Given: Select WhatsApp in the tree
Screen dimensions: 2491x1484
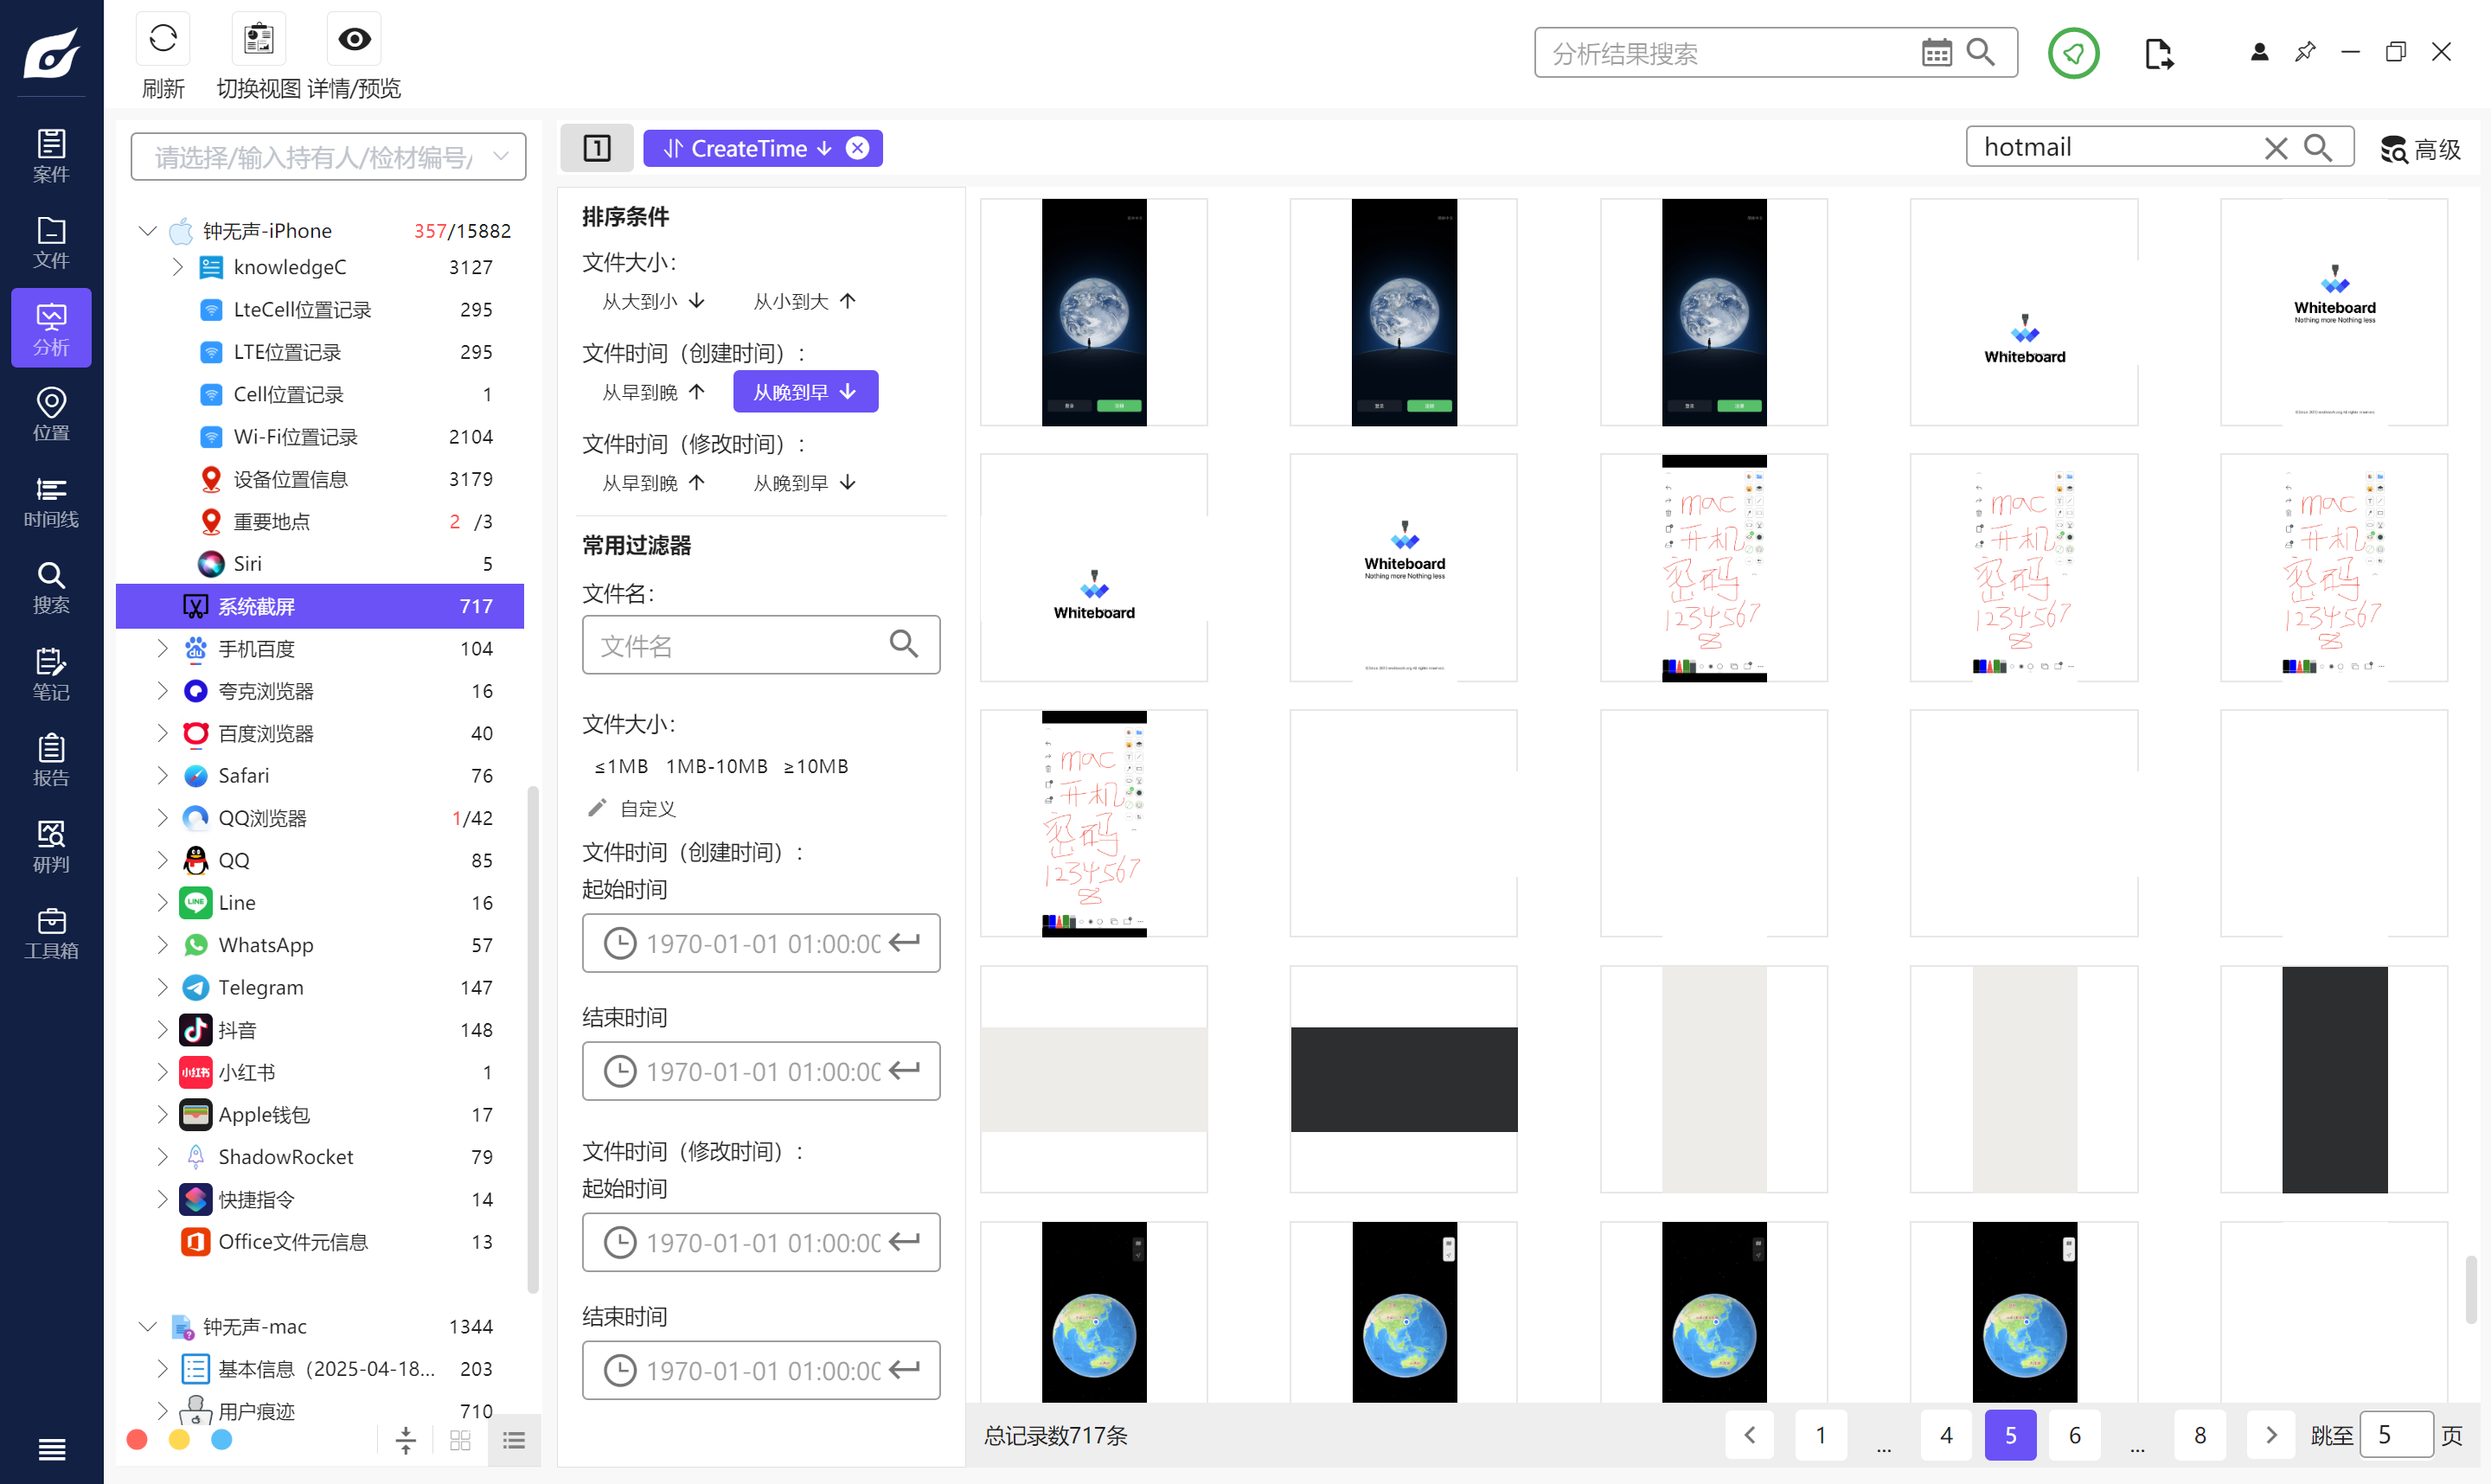Looking at the screenshot, I should [265, 945].
